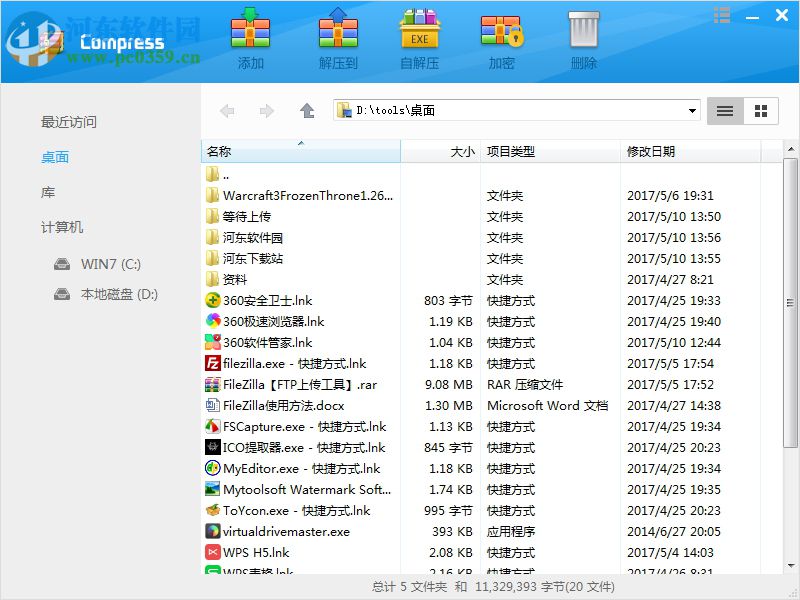Open the address bar dropdown
This screenshot has height=600, width=800.
694,111
